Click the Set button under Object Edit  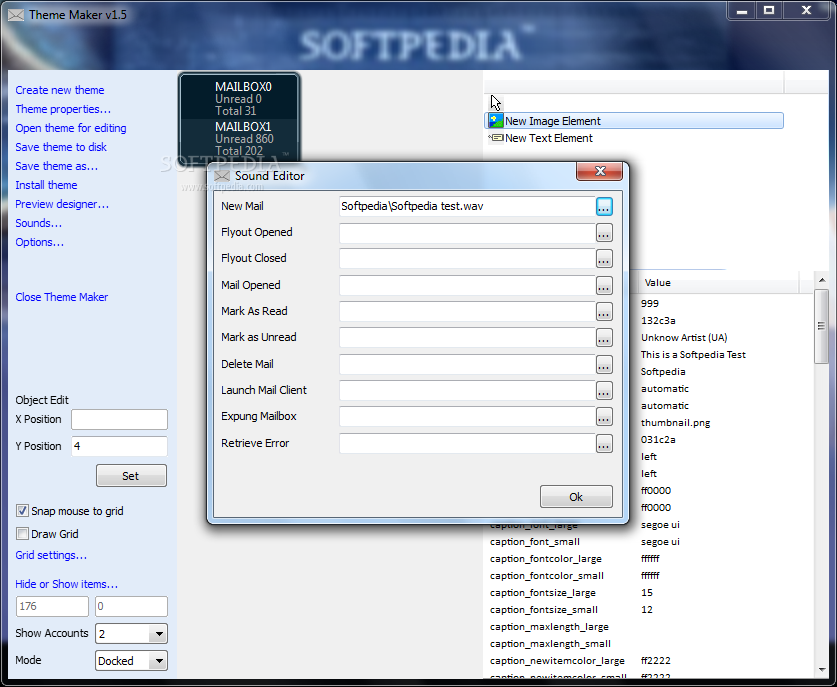point(131,476)
